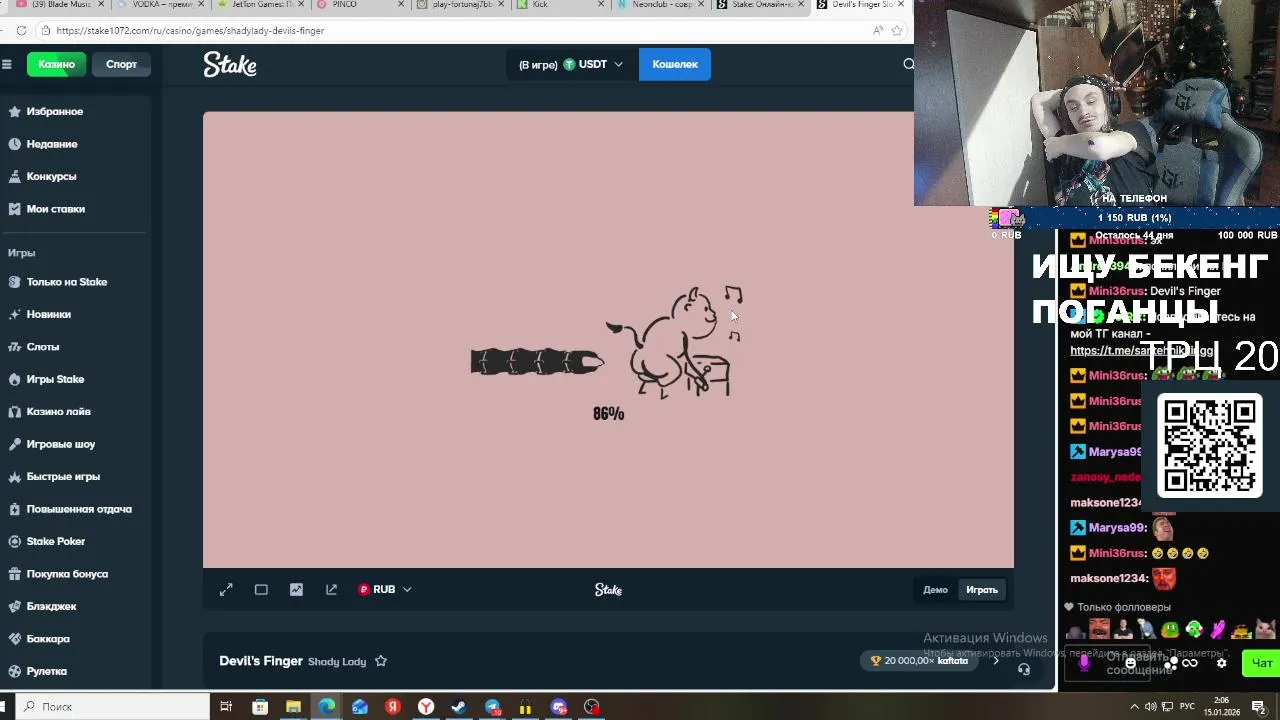Select the Играть mode toggle
The height and width of the screenshot is (720, 1280).
click(982, 590)
